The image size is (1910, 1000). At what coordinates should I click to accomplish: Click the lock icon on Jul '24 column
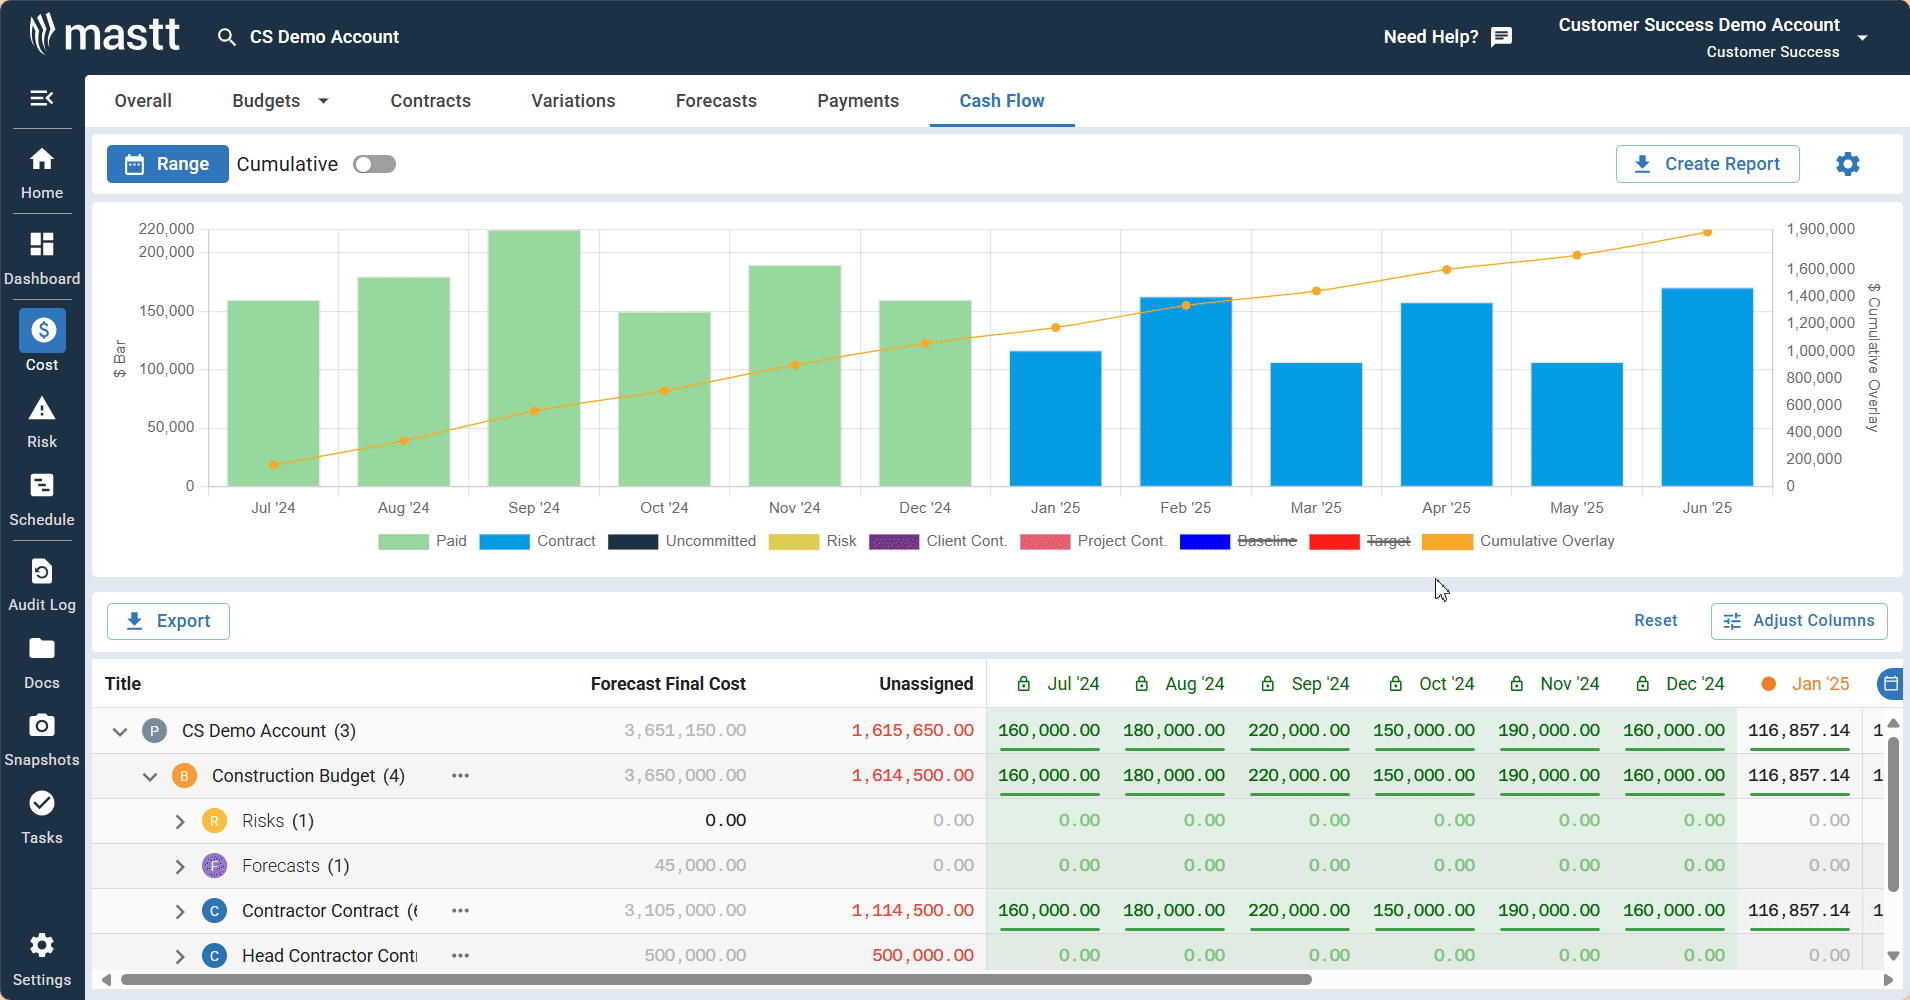(x=1023, y=683)
